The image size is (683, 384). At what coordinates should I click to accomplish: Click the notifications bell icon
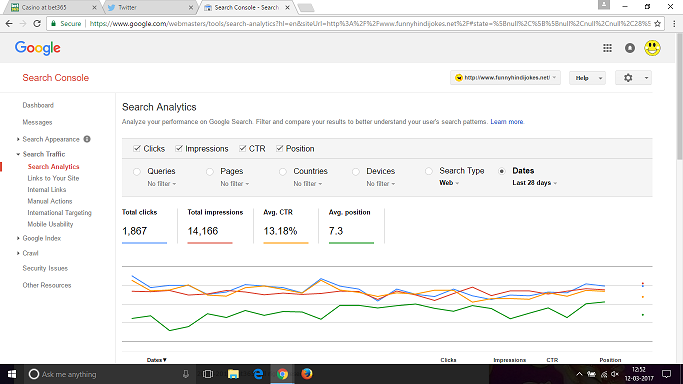pyautogui.click(x=630, y=48)
